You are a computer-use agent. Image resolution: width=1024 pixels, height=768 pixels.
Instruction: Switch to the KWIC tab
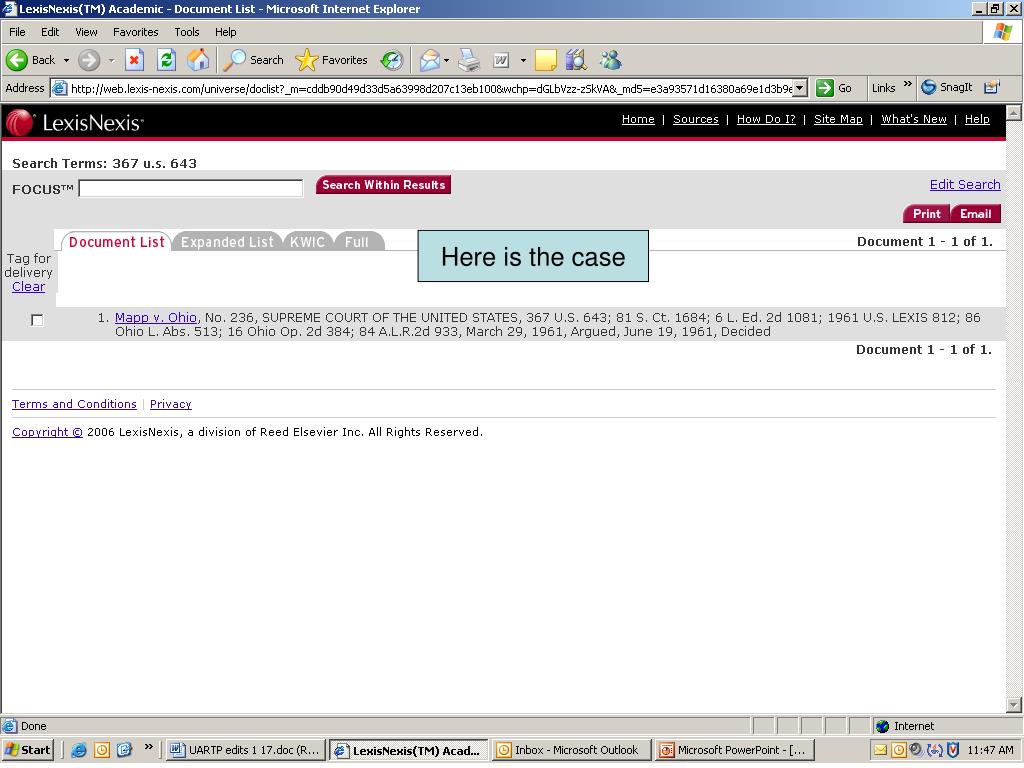click(x=307, y=242)
